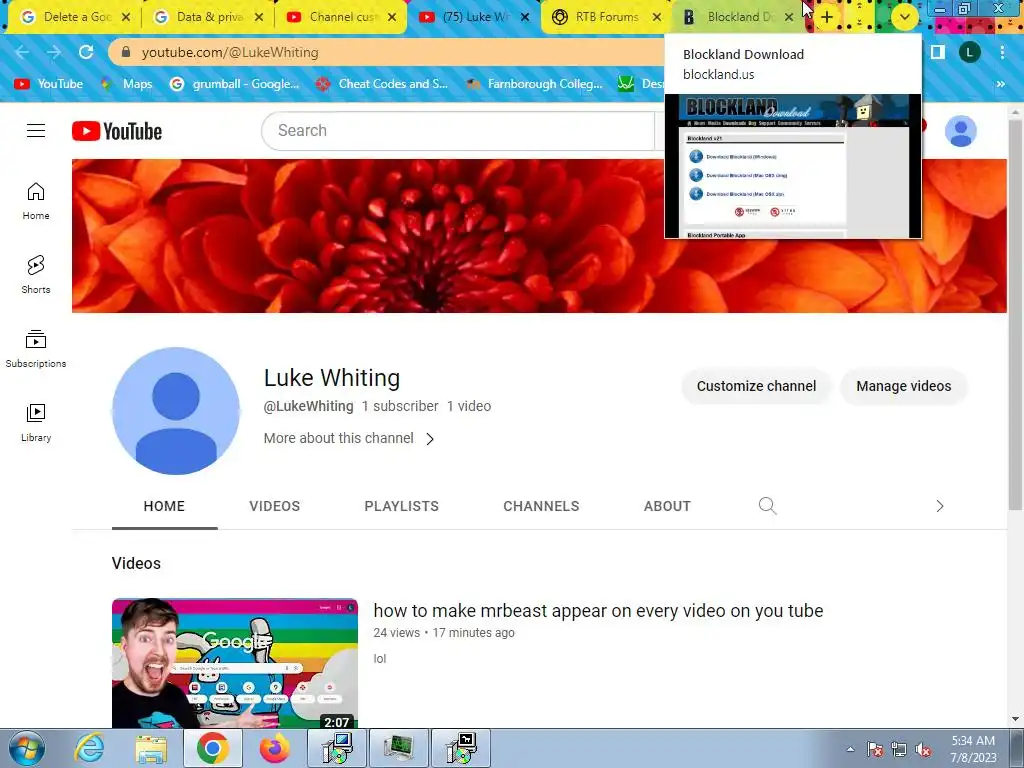
Task: Switch to the Channel customization tab
Action: 340,17
